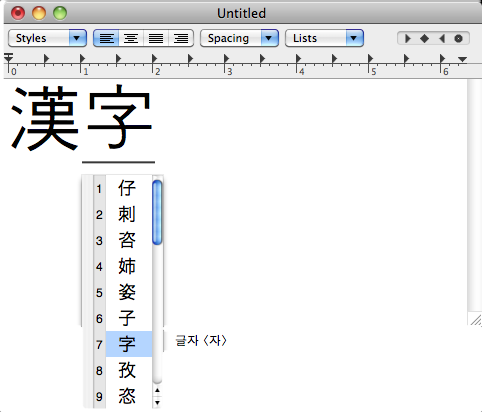Select left text alignment
This screenshot has width=482, height=412.
coord(106,38)
